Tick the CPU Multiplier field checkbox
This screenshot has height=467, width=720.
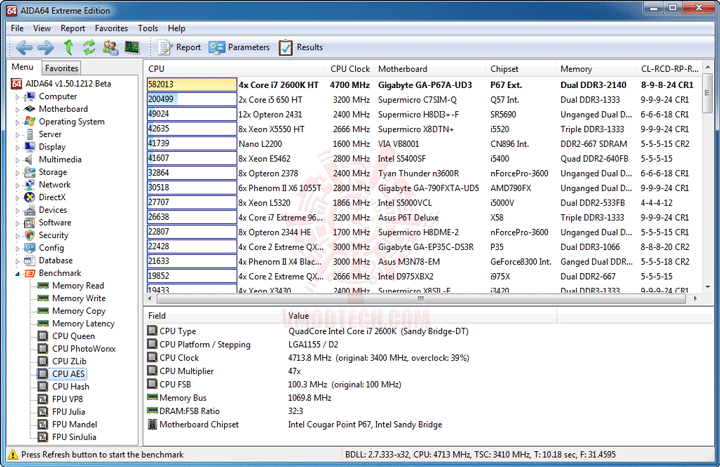(x=152, y=371)
